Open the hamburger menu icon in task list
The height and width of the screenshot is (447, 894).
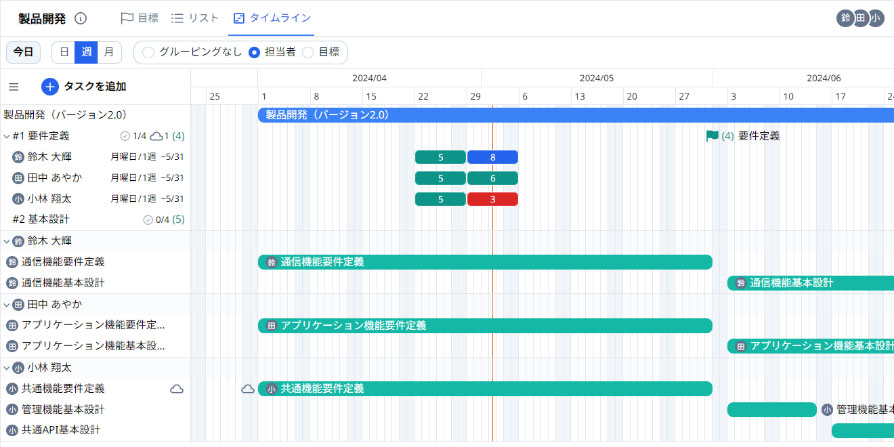pyautogui.click(x=14, y=87)
